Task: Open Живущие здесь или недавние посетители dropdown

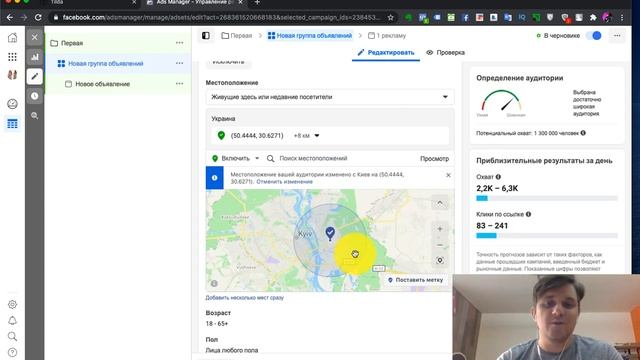Action: click(x=330, y=97)
